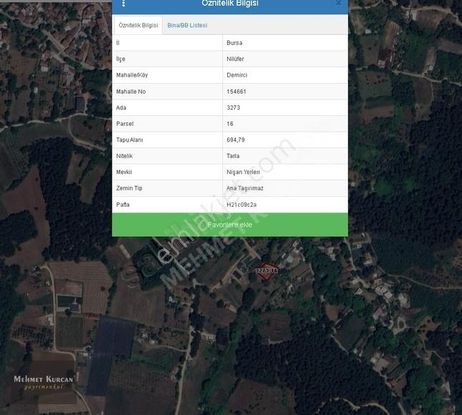Click the Demirci neighborhood value
Viewport: 462px width, 415px height.
237,75
